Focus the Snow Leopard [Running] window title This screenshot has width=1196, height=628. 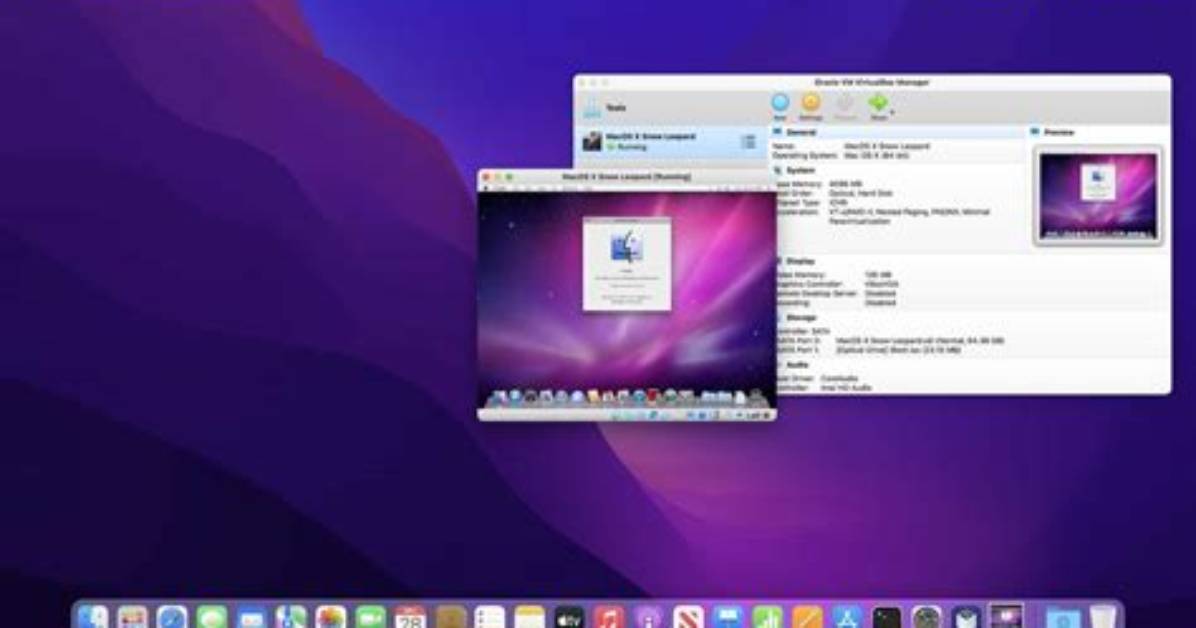(626, 177)
